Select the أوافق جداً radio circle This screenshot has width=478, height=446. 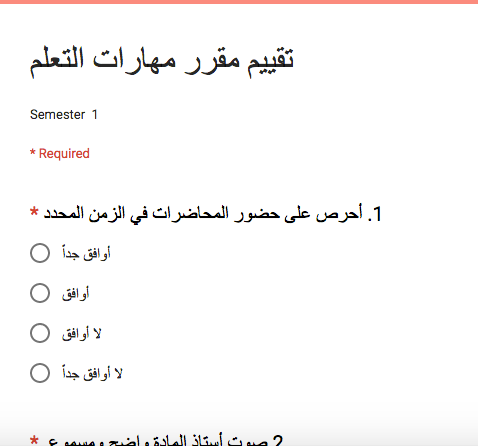point(40,253)
